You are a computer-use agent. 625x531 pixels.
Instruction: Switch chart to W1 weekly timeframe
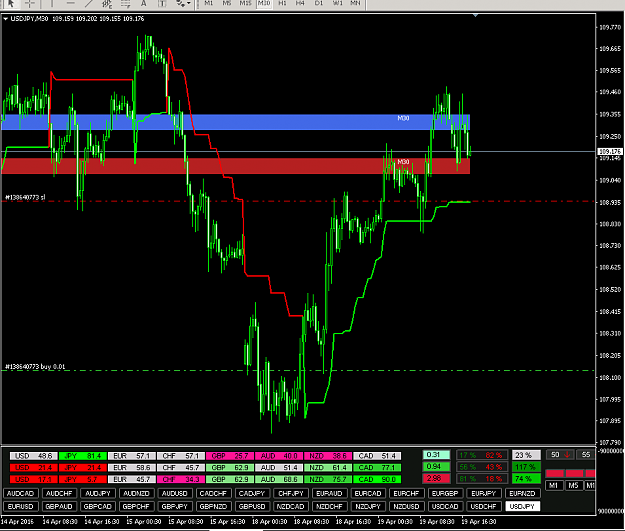(338, 3)
